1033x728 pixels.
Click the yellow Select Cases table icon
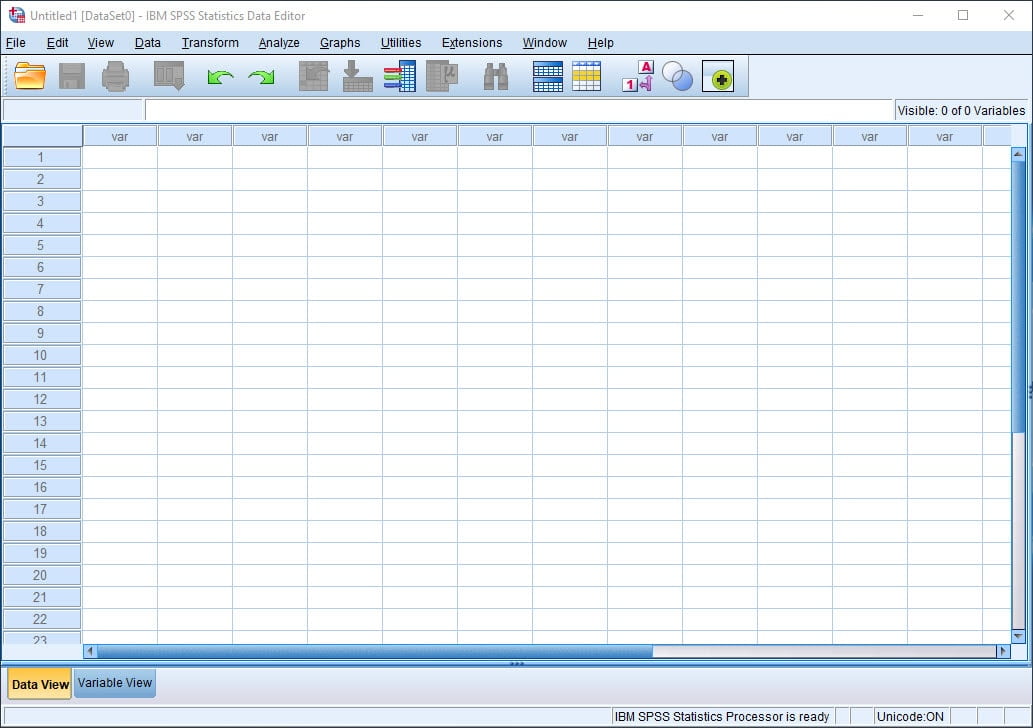[x=586, y=76]
